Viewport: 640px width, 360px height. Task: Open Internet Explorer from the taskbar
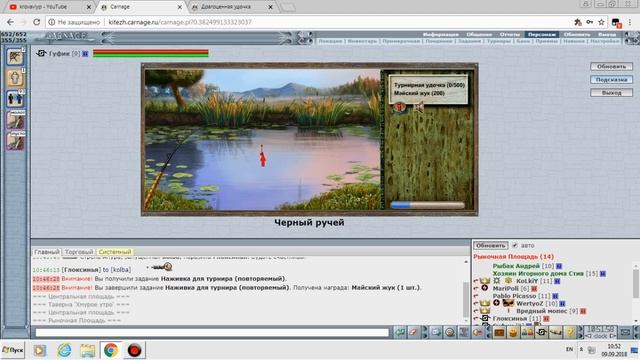[64, 350]
